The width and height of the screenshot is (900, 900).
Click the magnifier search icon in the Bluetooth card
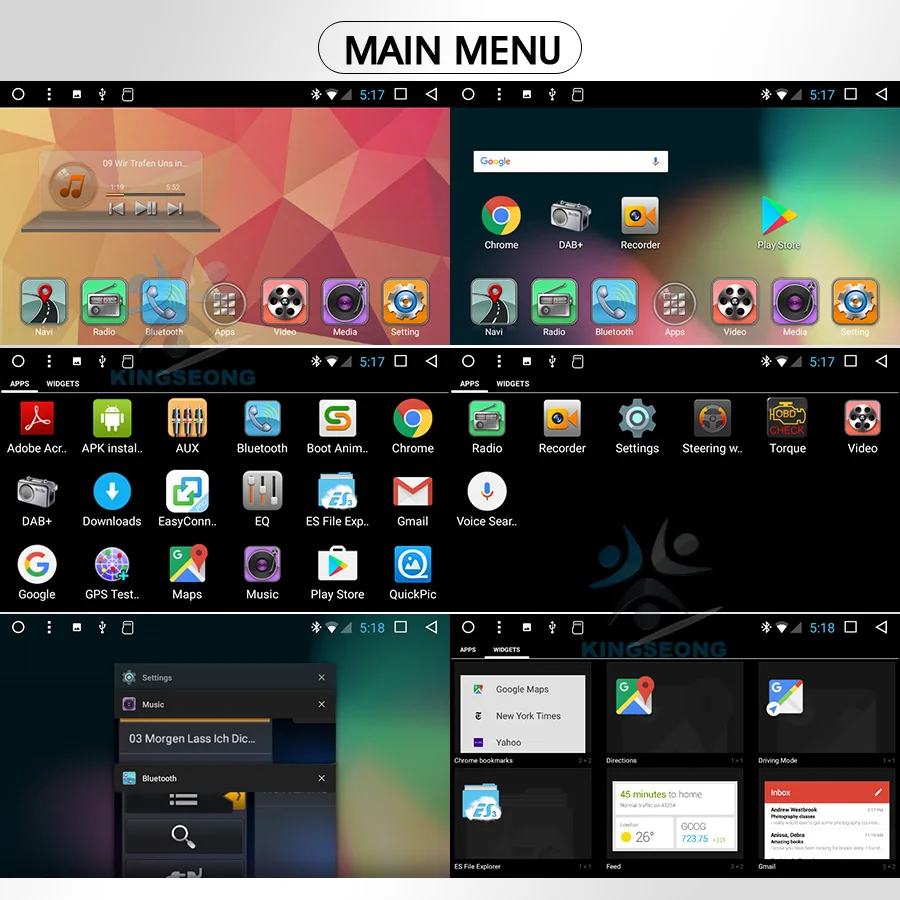[183, 836]
